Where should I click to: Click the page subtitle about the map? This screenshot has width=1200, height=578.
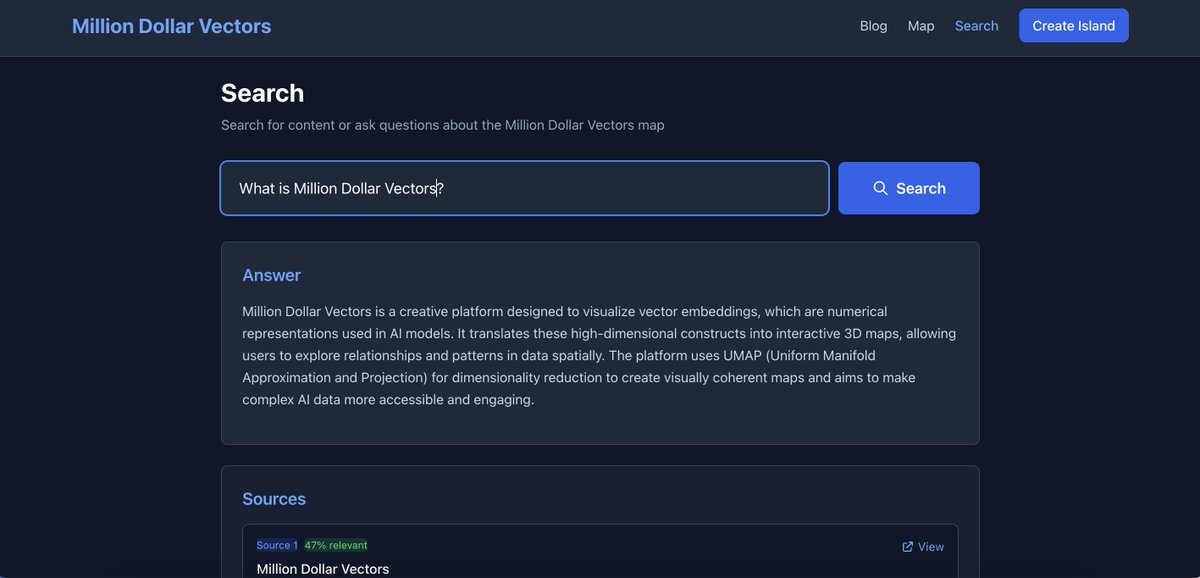[x=443, y=125]
